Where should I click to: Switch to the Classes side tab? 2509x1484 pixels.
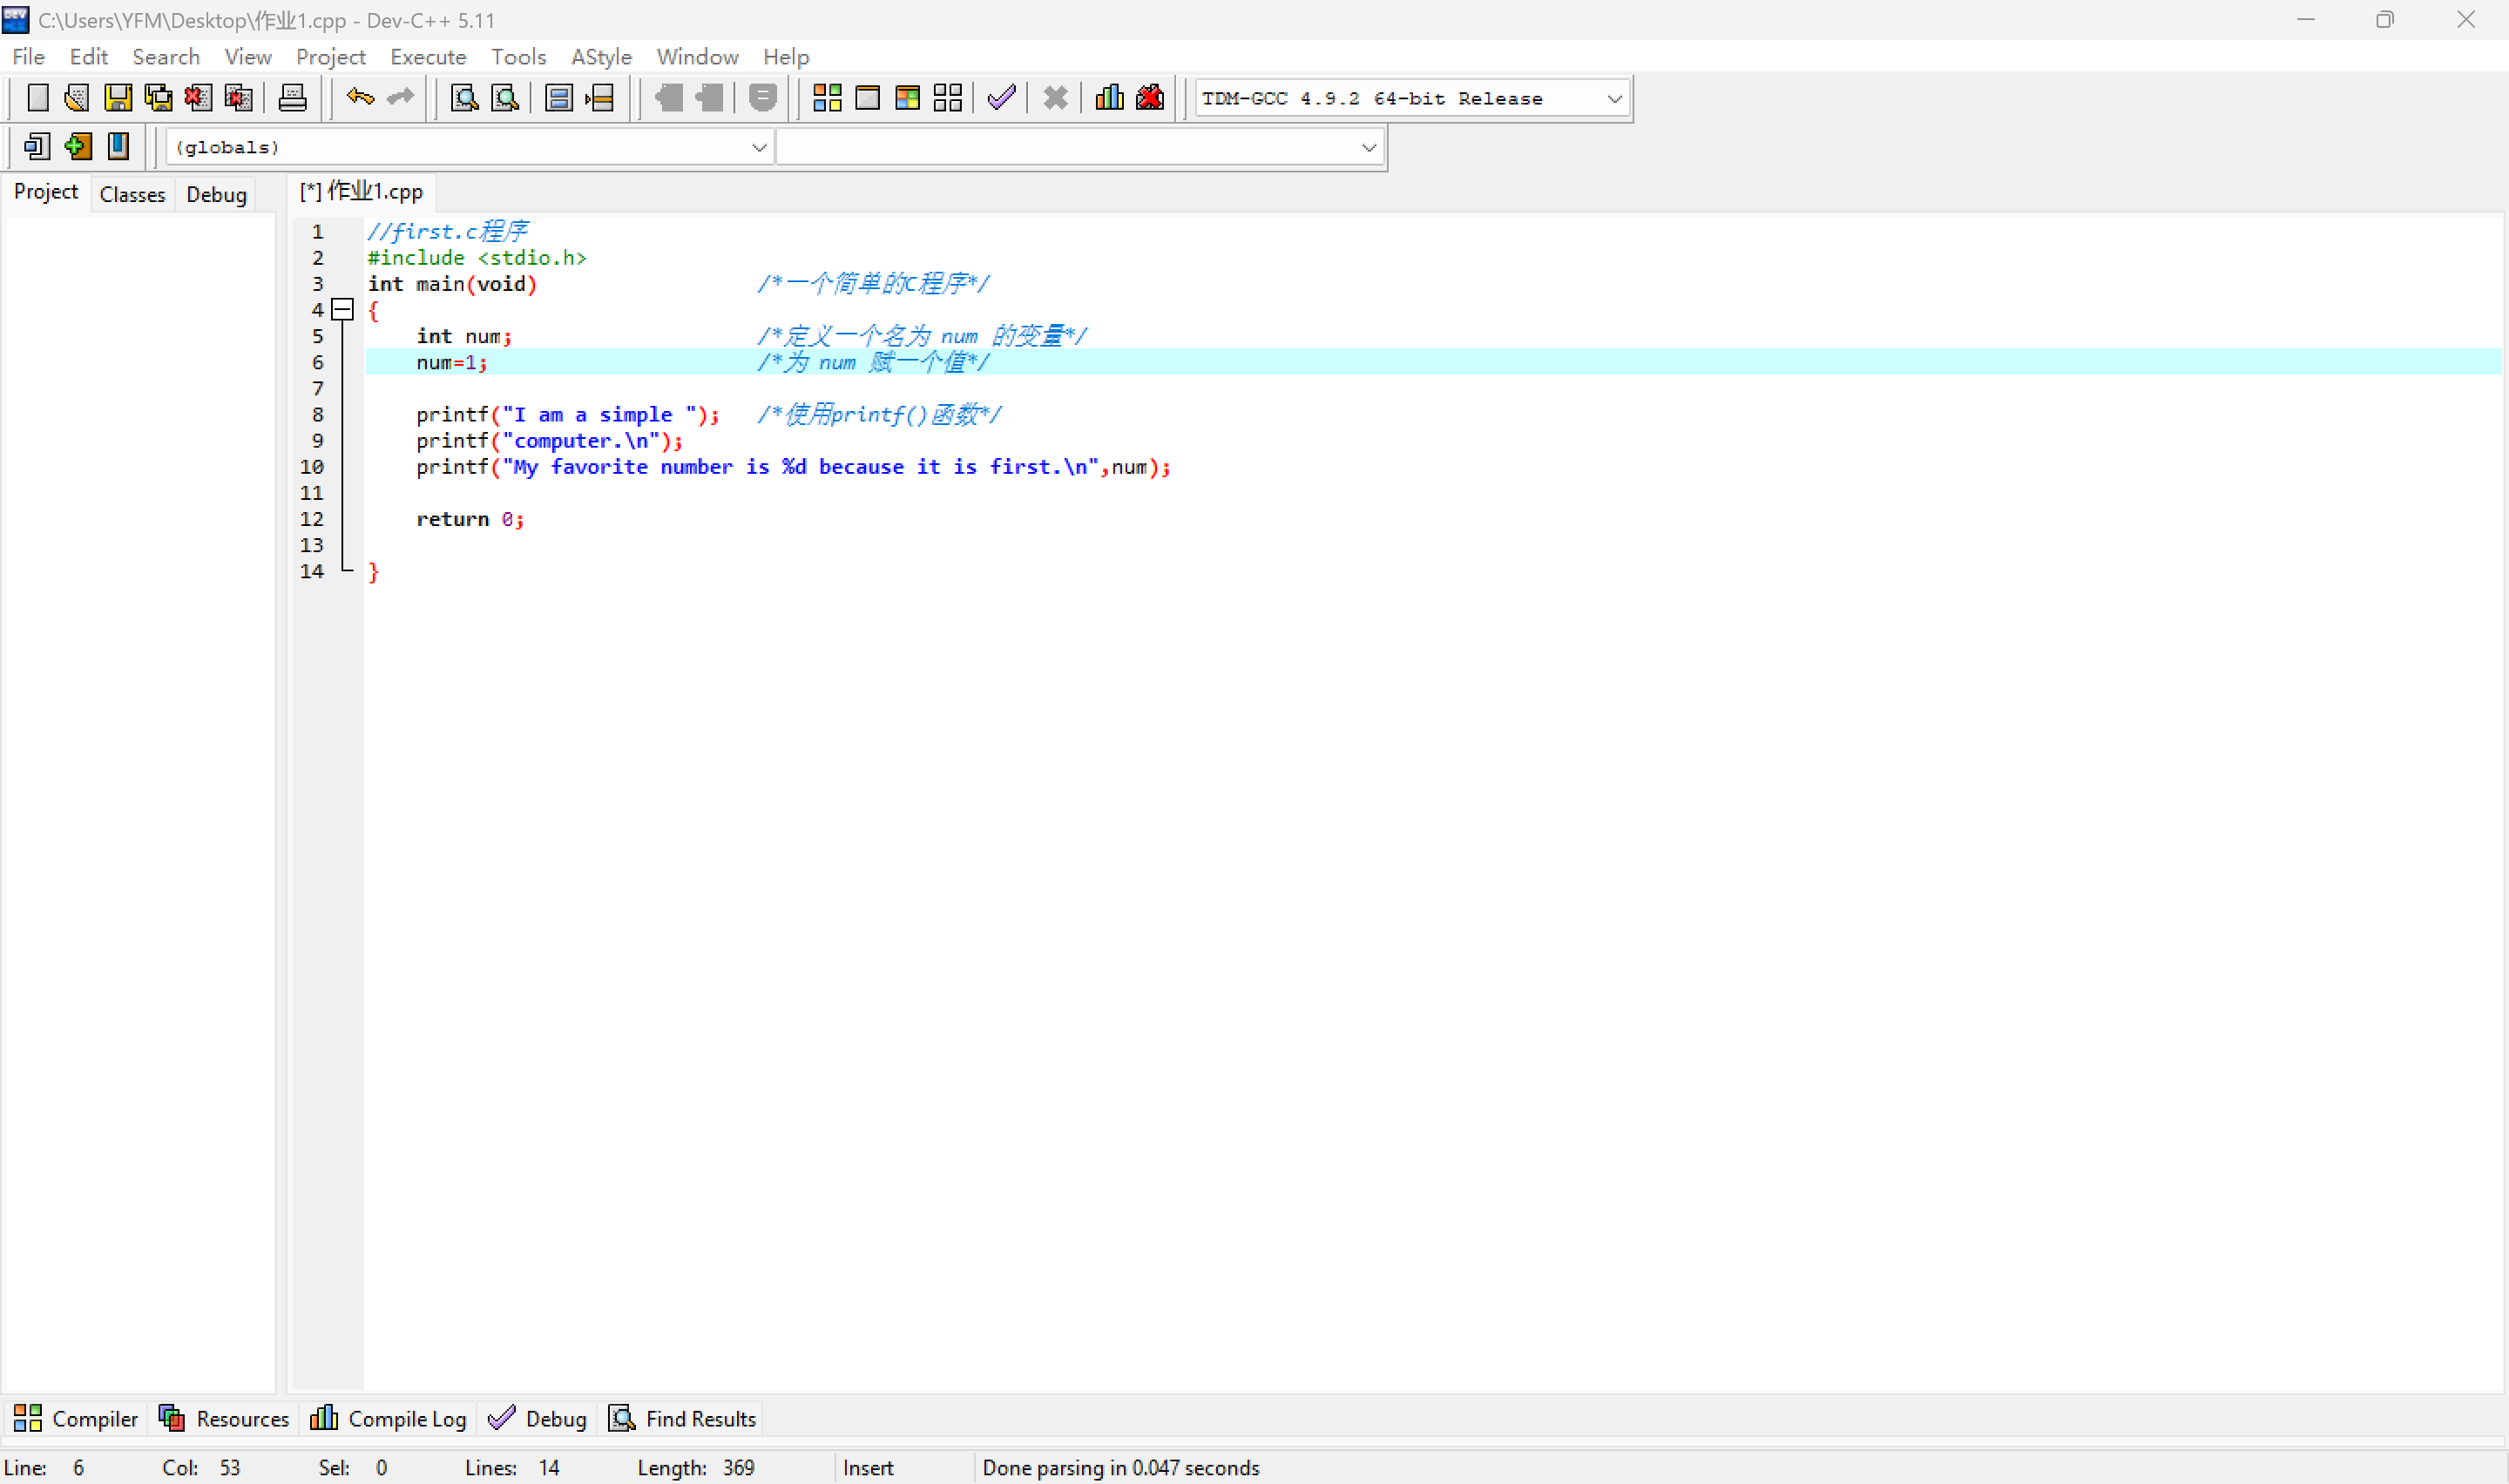pyautogui.click(x=132, y=194)
